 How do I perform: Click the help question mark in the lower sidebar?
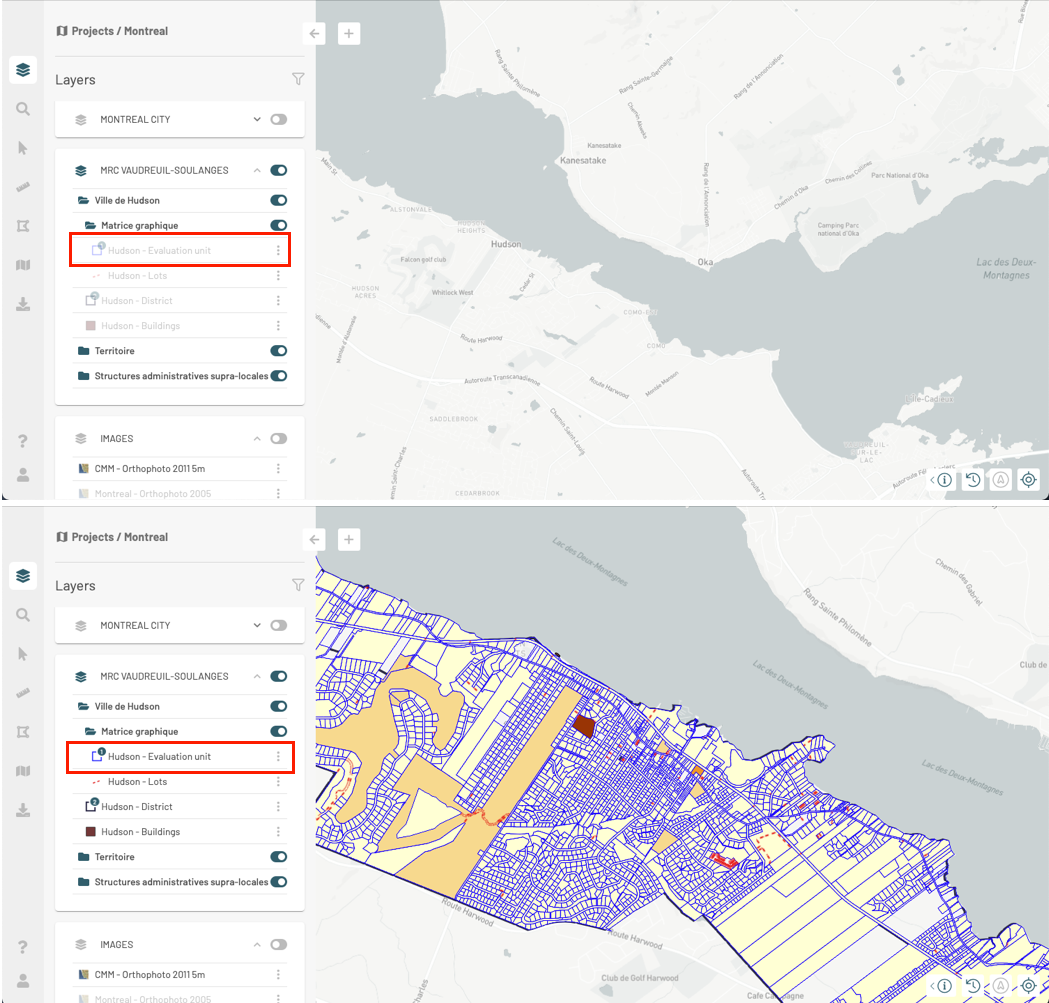[x=23, y=947]
